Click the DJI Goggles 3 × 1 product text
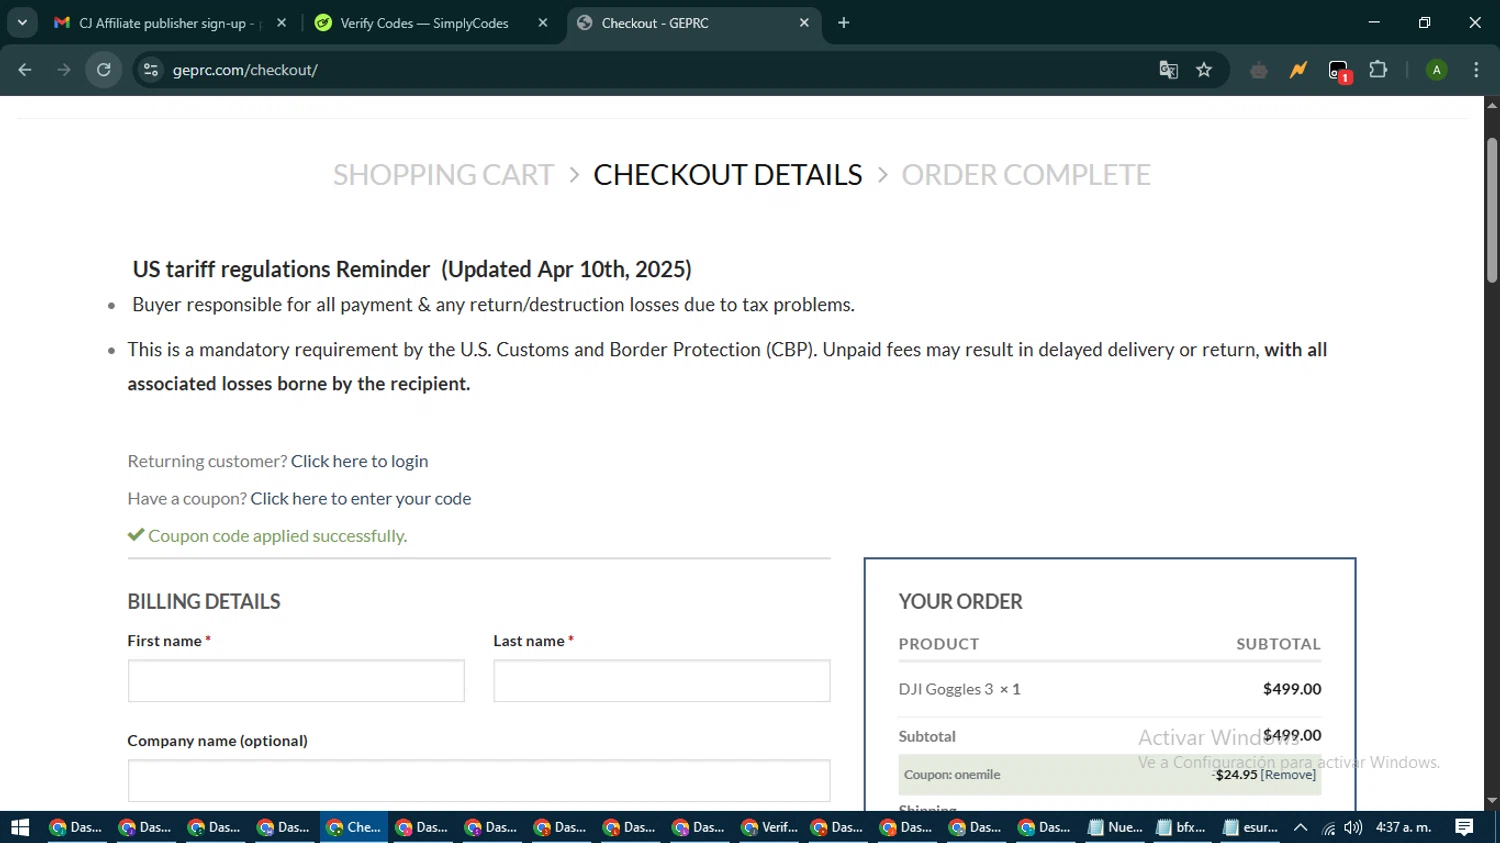Image resolution: width=1500 pixels, height=843 pixels. click(x=959, y=689)
